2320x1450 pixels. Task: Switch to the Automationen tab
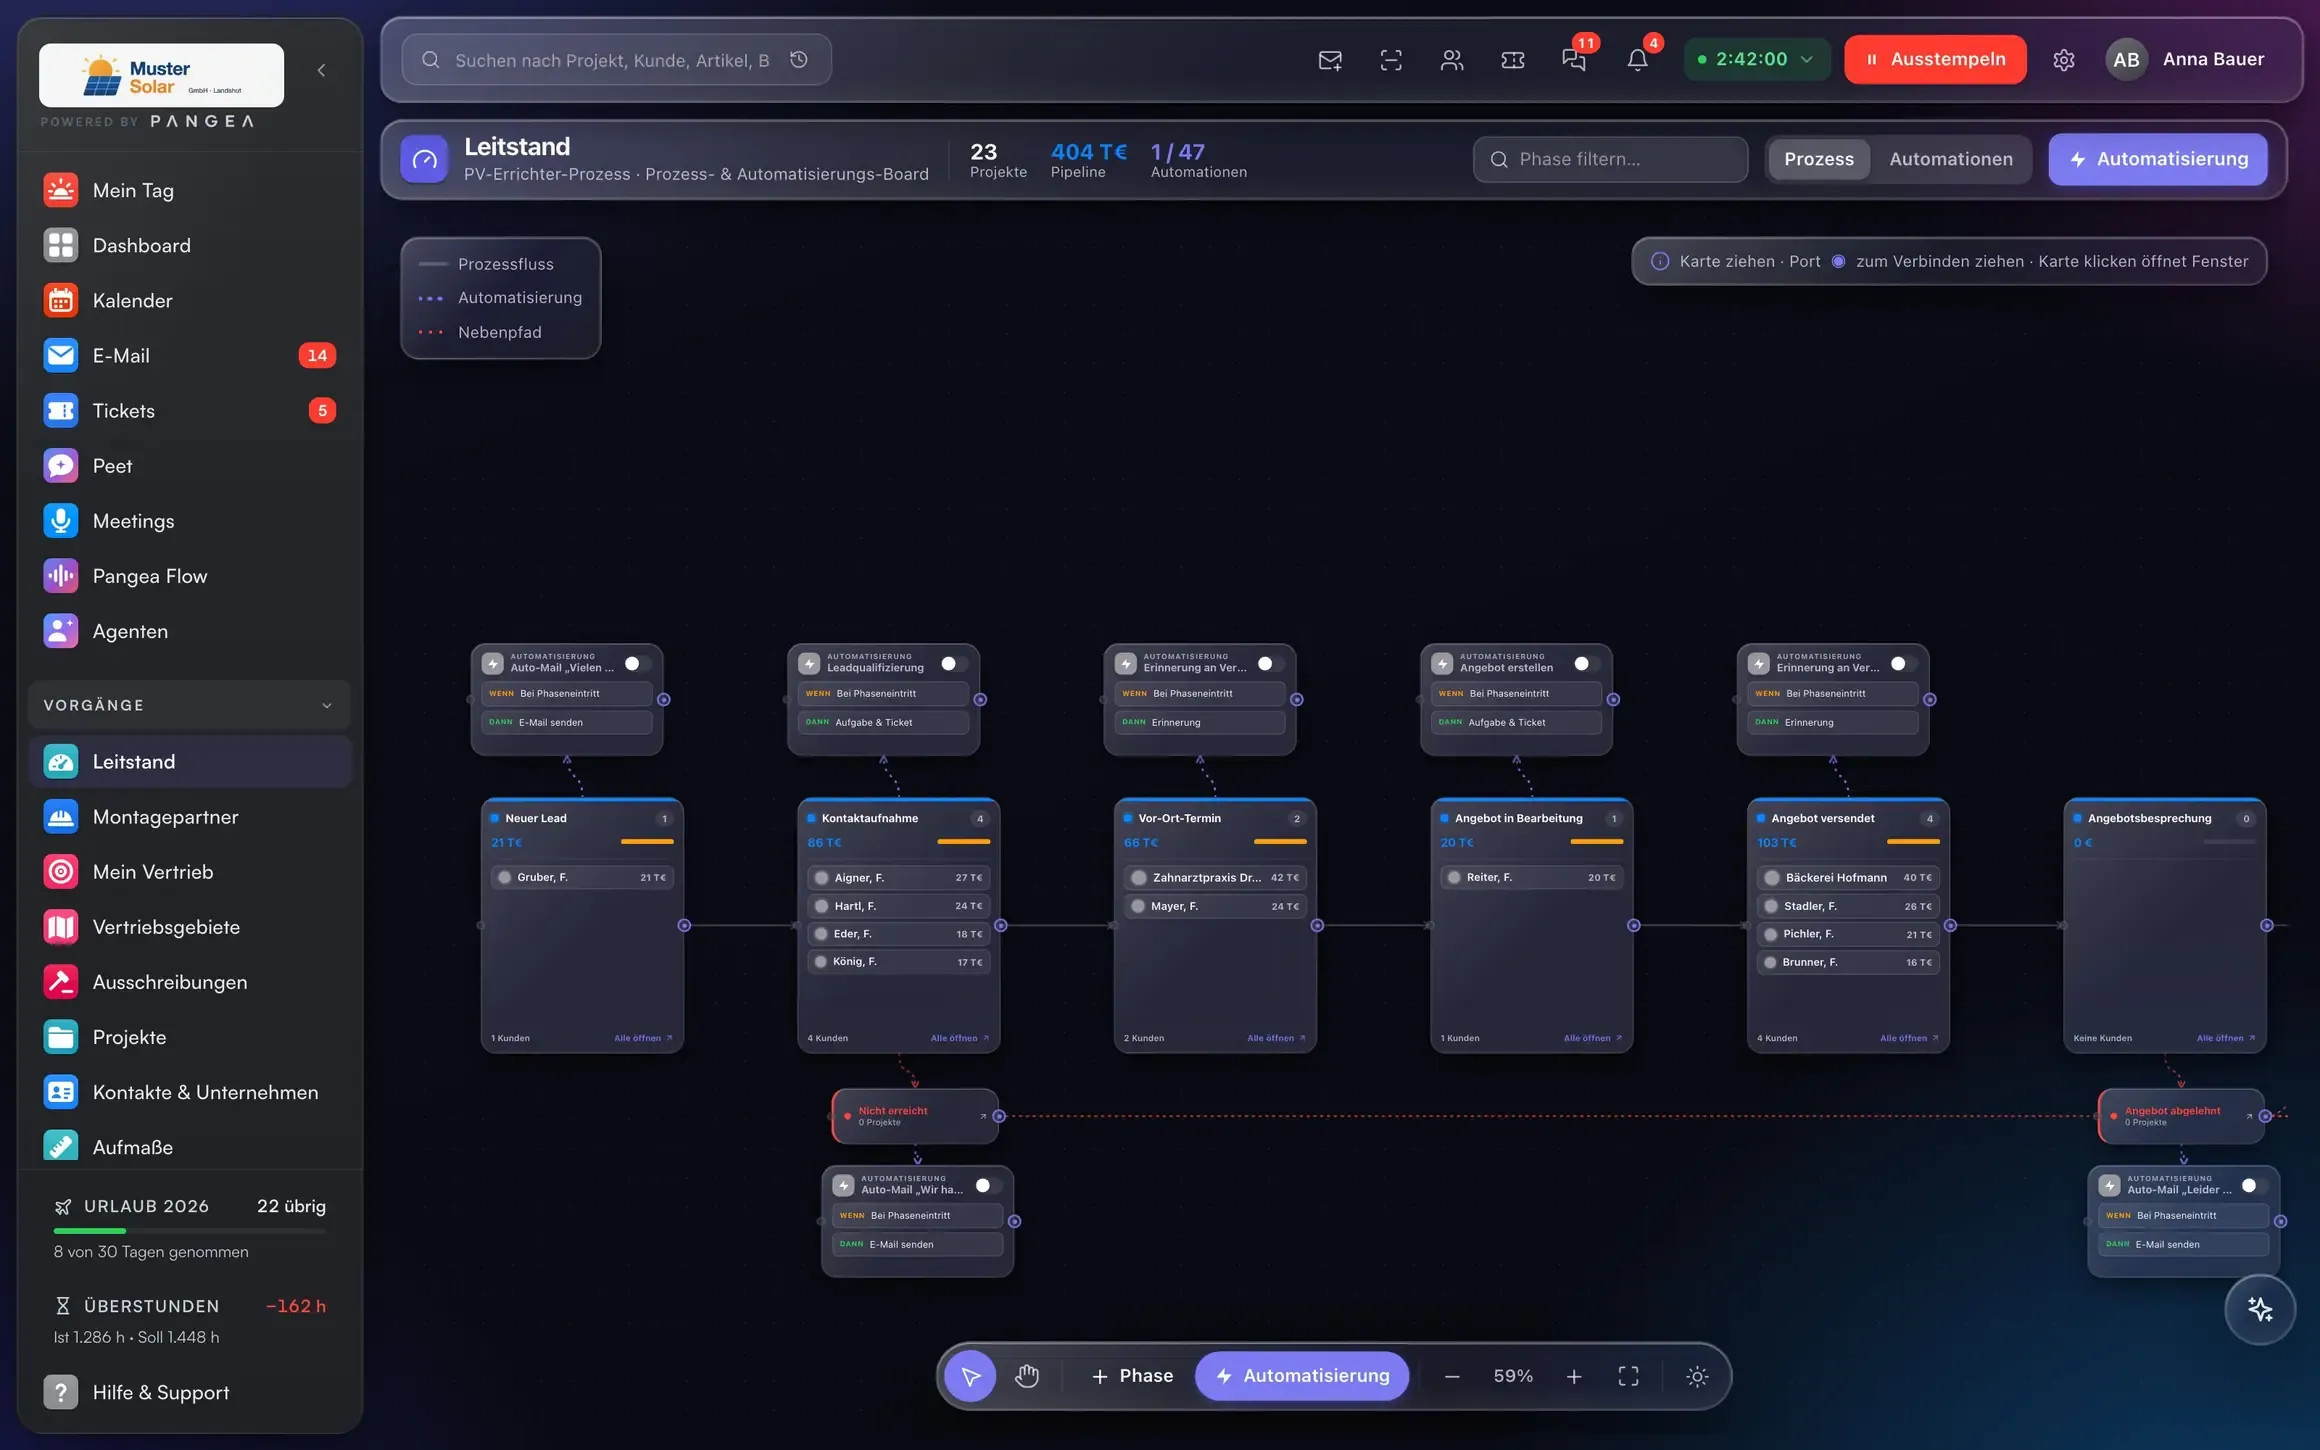coord(1950,159)
